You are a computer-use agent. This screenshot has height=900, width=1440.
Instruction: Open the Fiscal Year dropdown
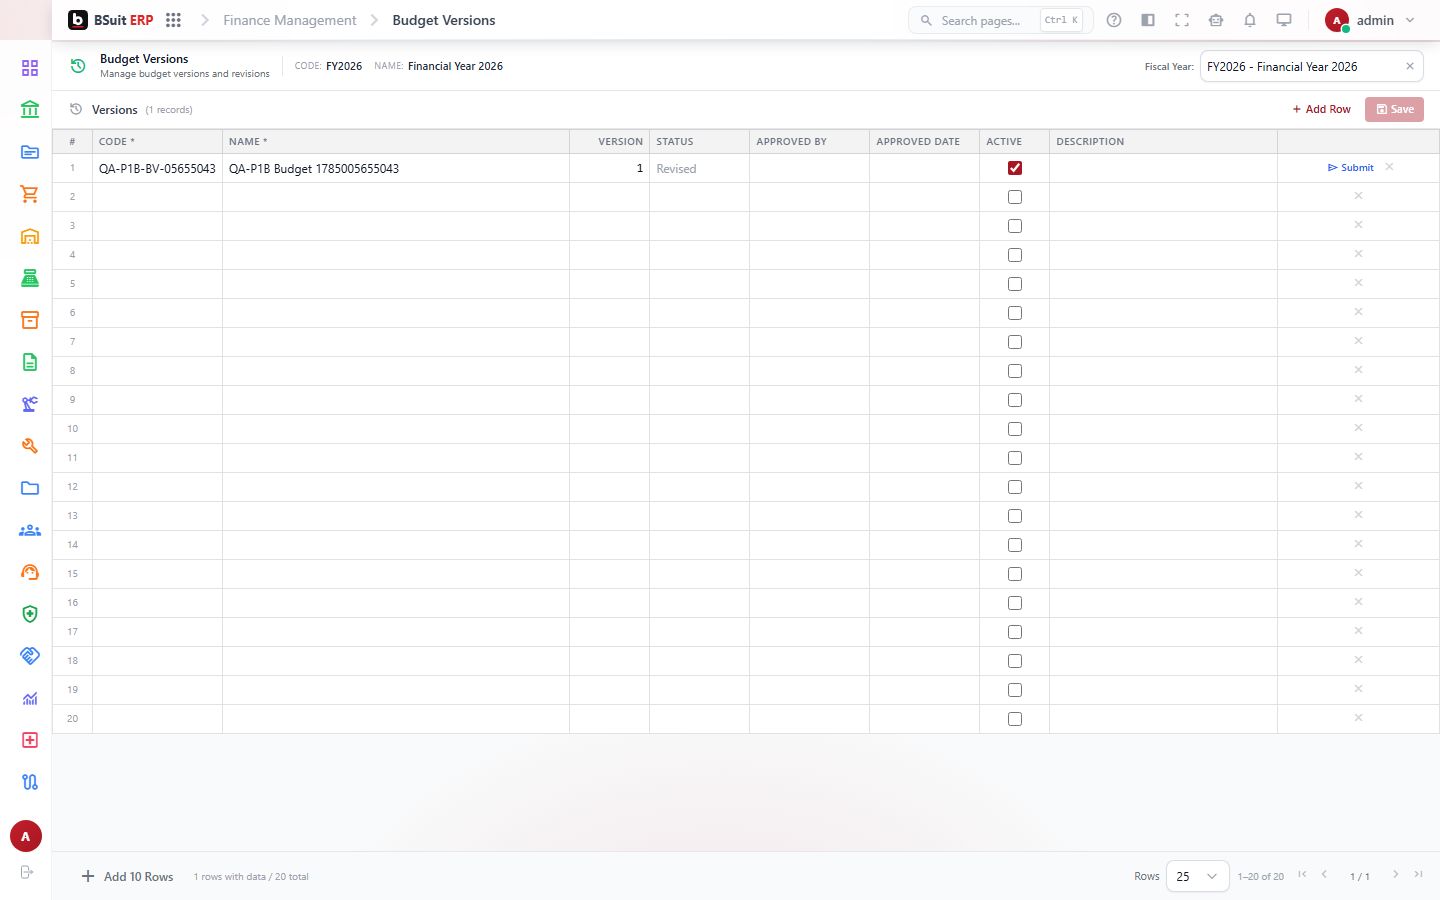[x=1311, y=66]
